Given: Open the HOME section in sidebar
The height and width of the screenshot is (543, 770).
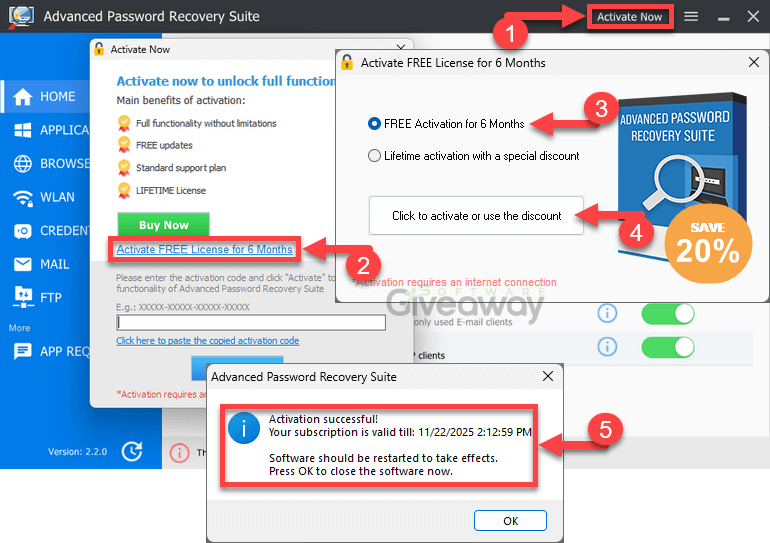Looking at the screenshot, I should (47, 96).
